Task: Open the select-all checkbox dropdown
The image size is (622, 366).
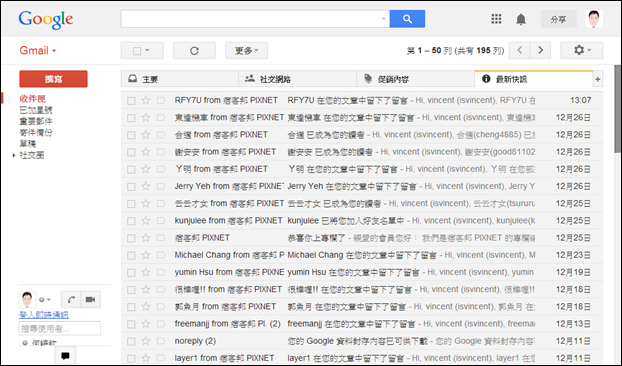Action: [x=142, y=51]
